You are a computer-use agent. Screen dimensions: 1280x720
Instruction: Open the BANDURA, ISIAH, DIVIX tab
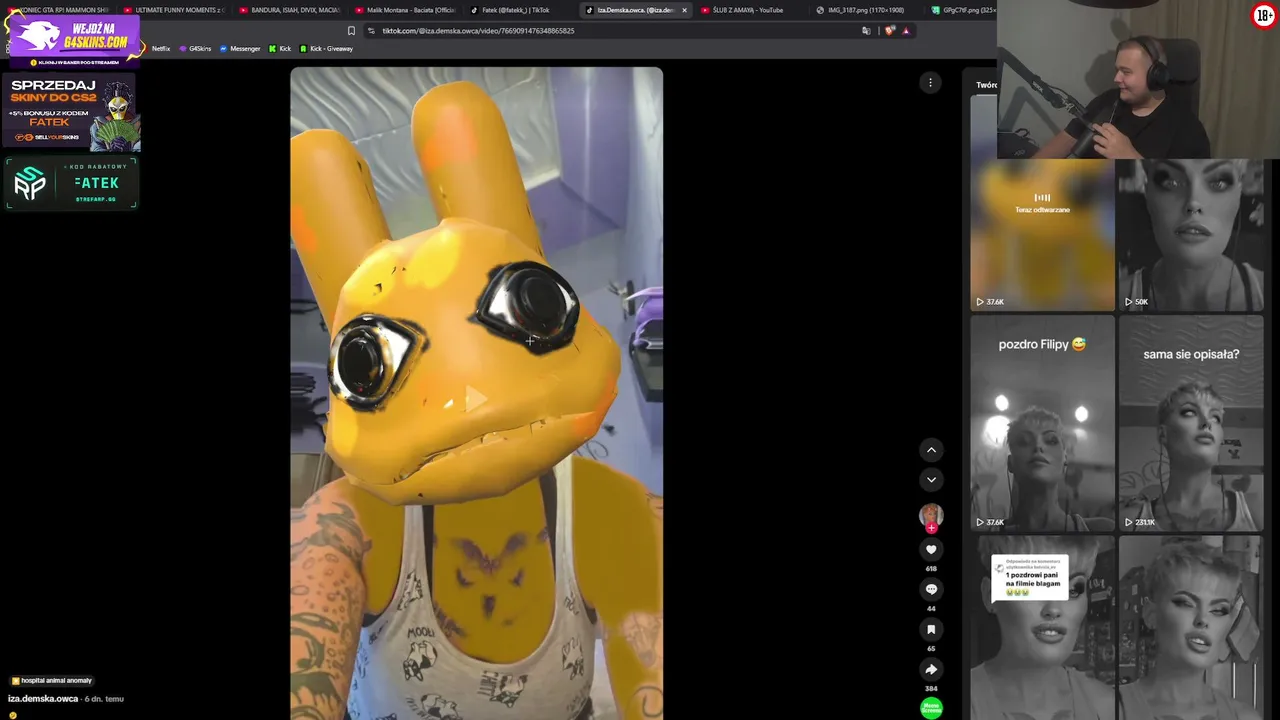[289, 10]
